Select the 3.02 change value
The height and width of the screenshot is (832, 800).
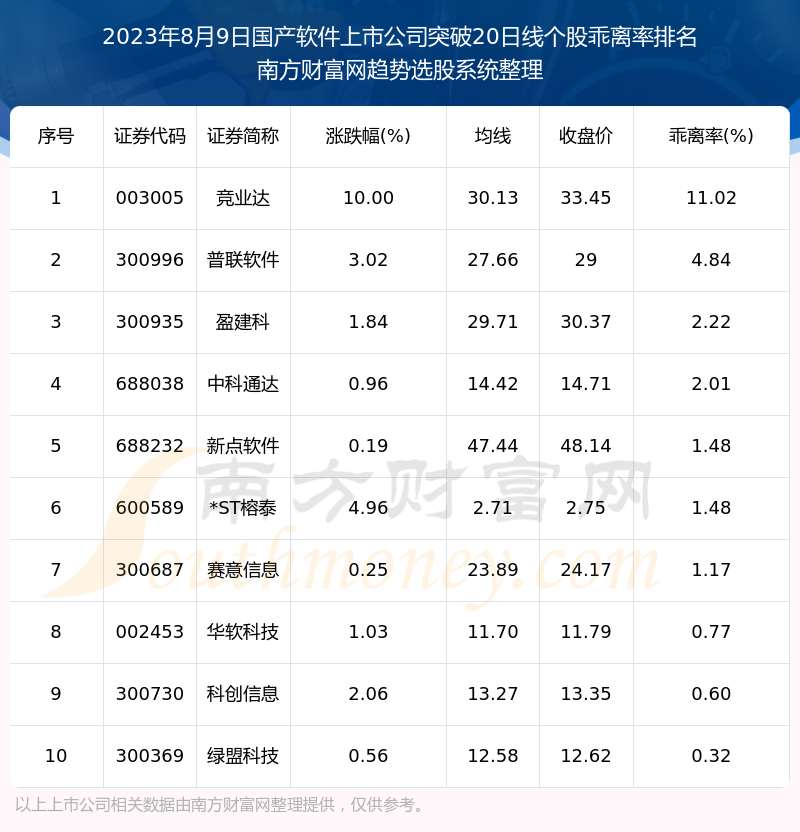point(368,260)
